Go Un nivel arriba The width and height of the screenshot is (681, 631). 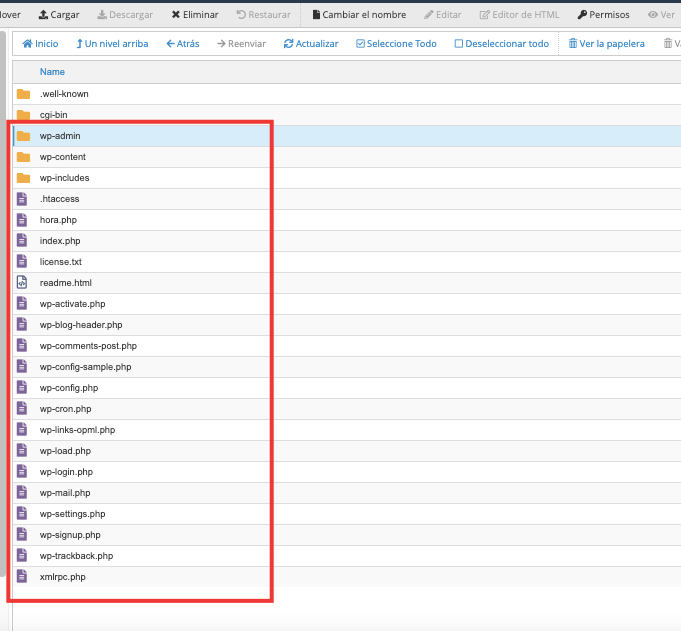(112, 44)
